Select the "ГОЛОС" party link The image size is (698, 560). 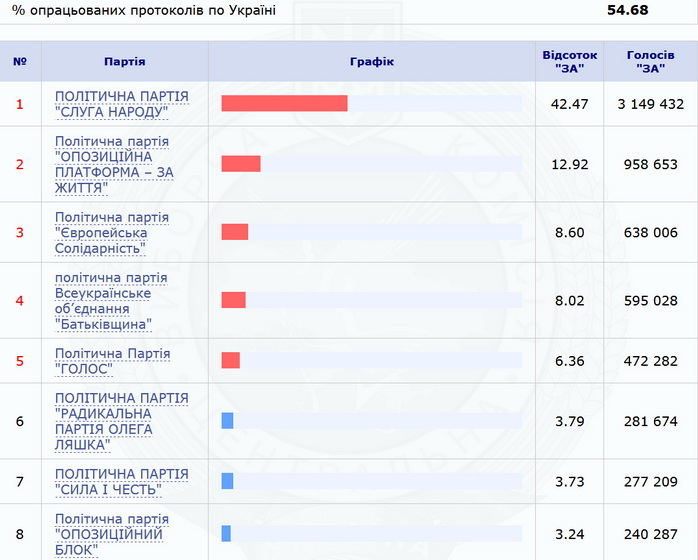[x=112, y=361]
